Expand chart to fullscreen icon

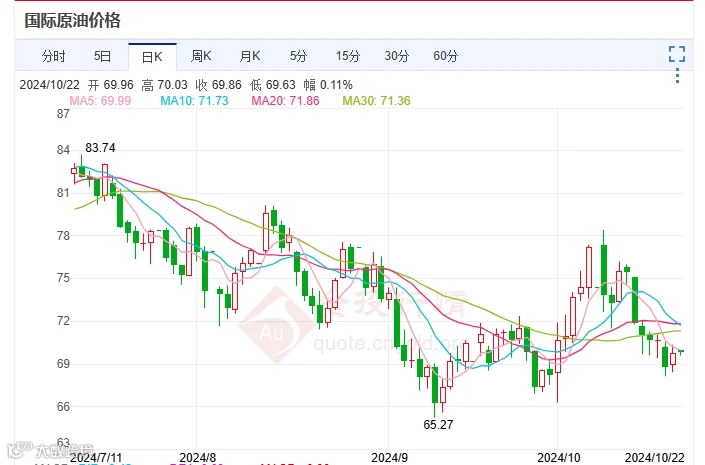point(677,54)
